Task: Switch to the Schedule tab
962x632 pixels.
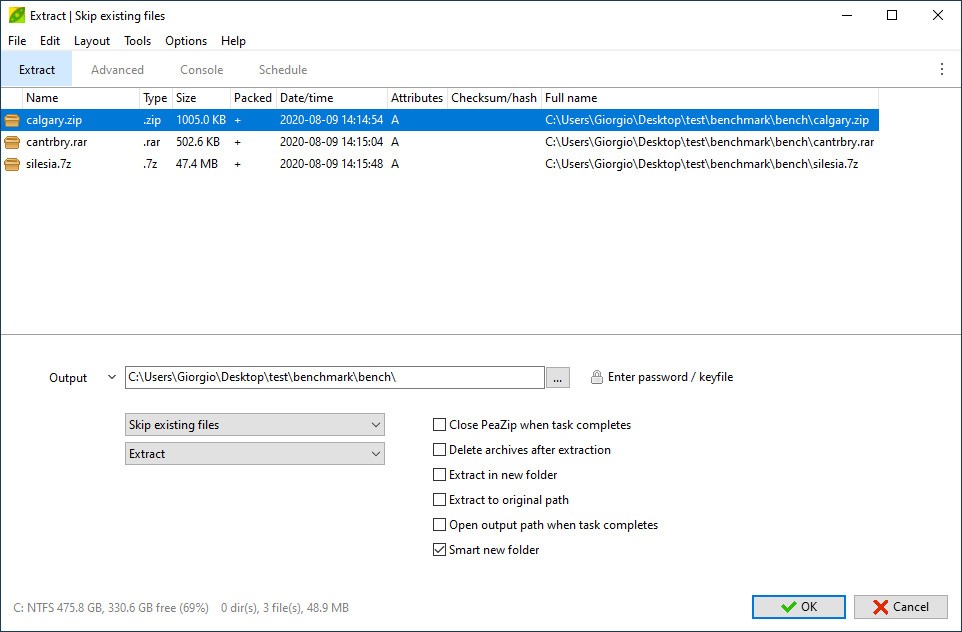Action: pos(283,69)
